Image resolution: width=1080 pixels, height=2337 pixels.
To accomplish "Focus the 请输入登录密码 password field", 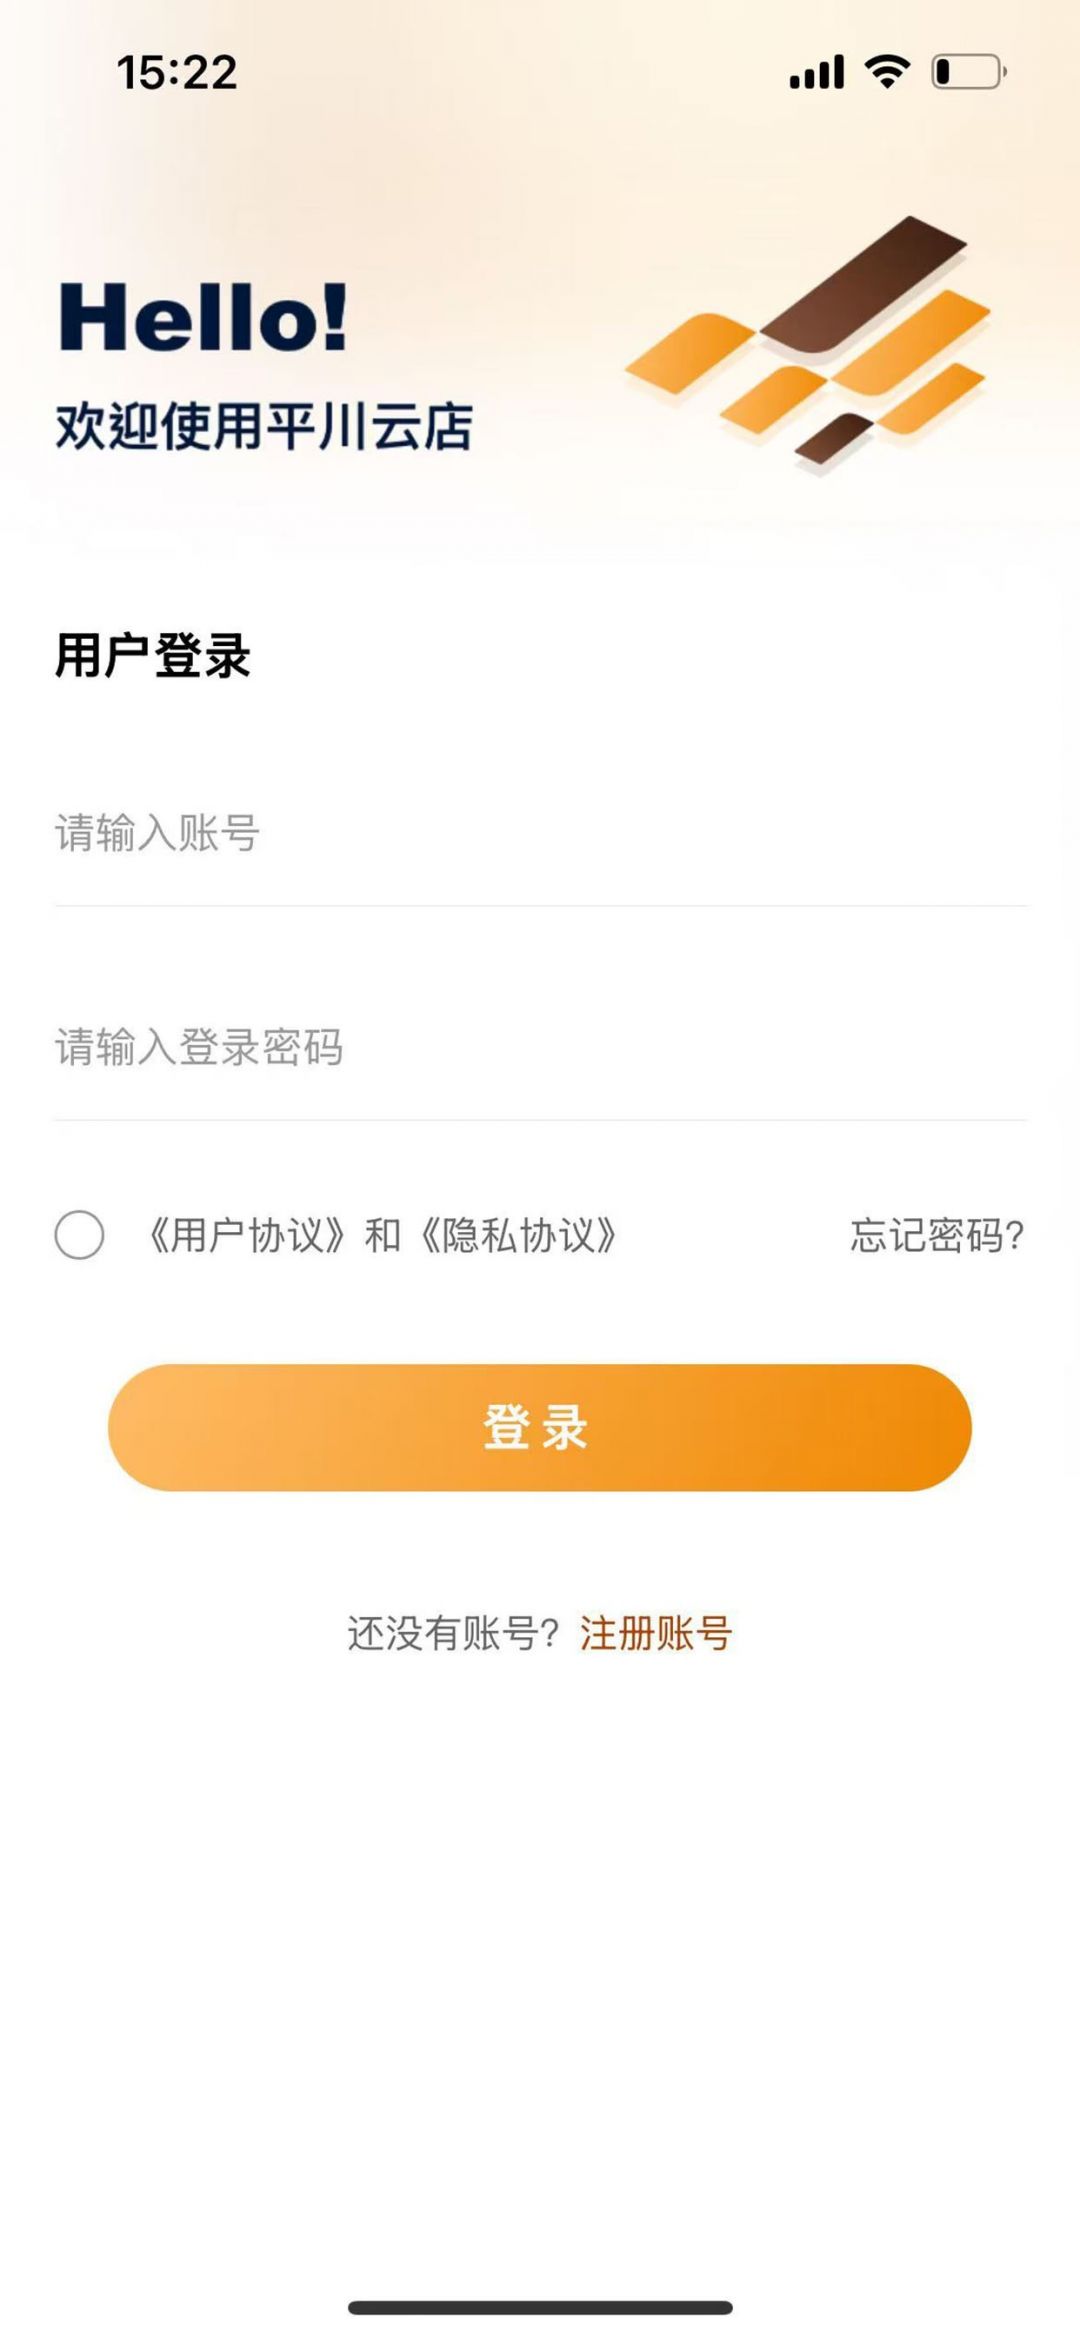I will pyautogui.click(x=540, y=1047).
